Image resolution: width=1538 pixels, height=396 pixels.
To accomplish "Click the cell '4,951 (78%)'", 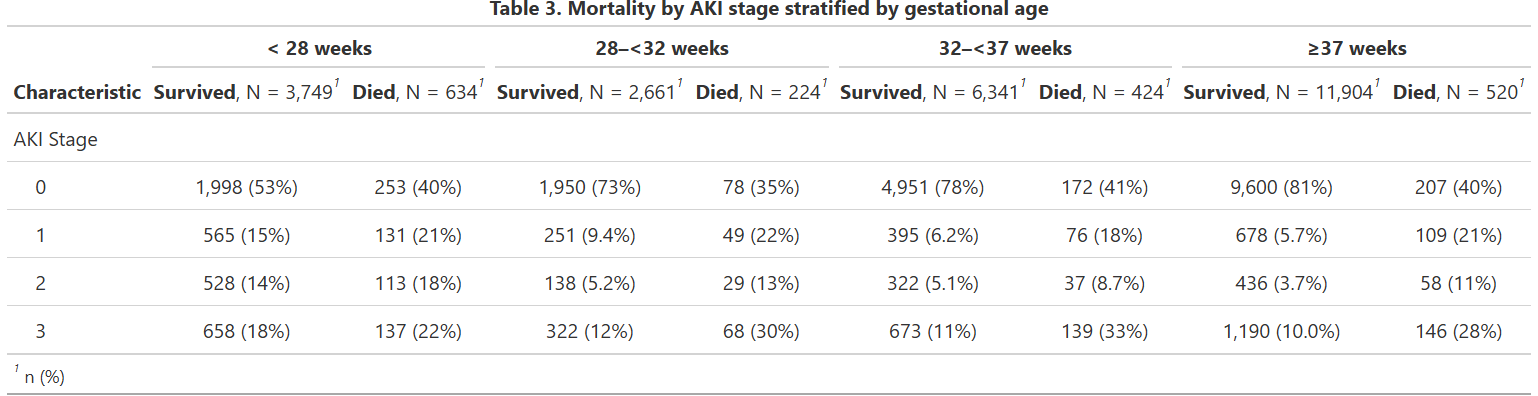I will 933,187.
